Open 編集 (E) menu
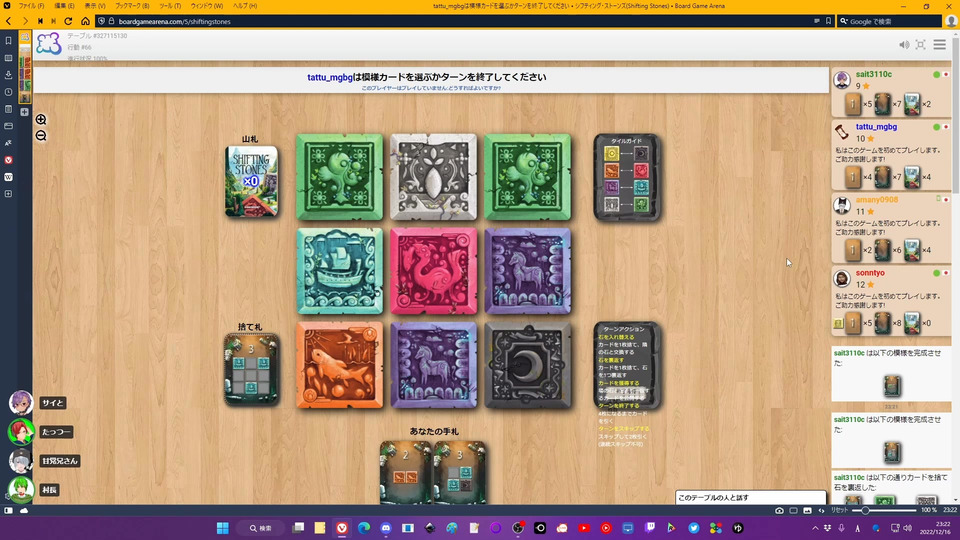 coord(64,6)
